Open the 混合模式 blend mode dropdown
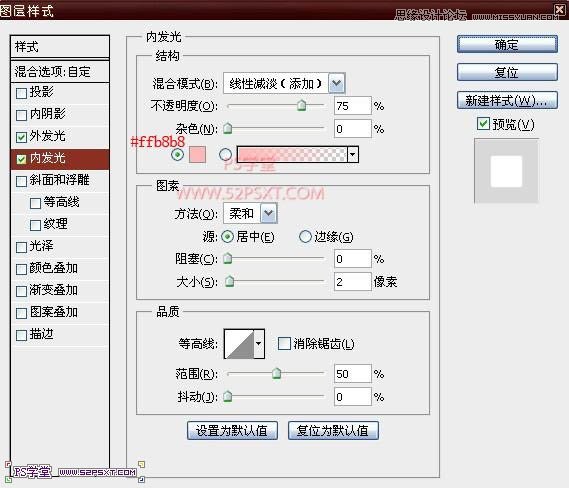 coord(336,83)
